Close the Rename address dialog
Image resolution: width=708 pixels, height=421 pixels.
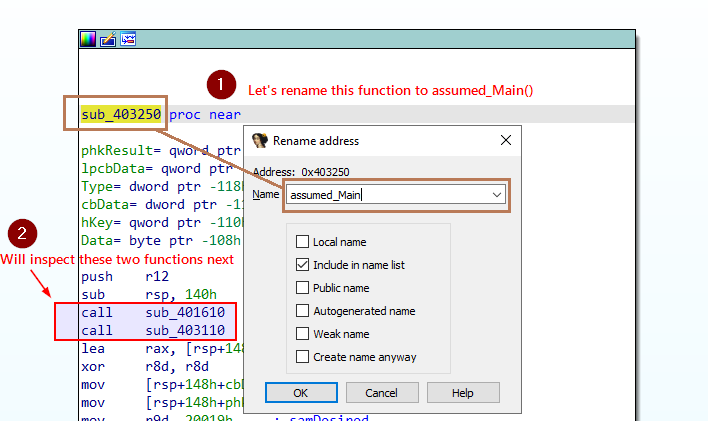click(506, 140)
